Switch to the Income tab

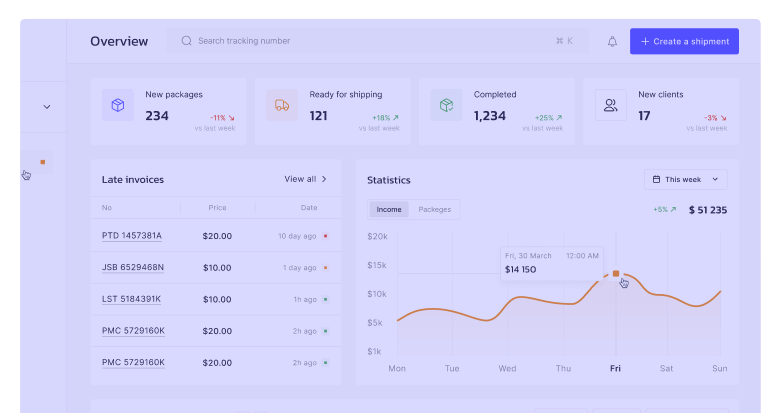pos(389,210)
